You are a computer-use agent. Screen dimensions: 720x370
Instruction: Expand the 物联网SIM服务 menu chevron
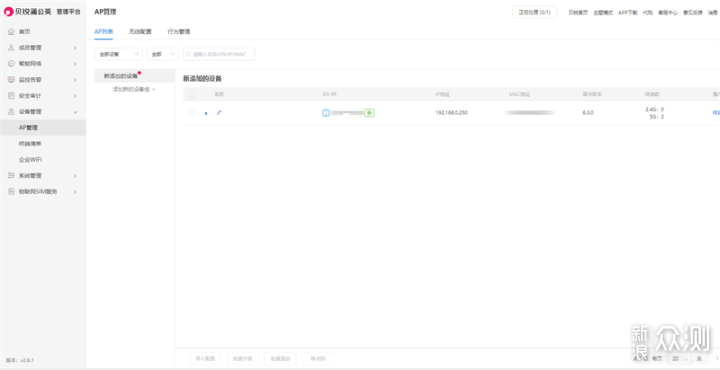point(75,191)
